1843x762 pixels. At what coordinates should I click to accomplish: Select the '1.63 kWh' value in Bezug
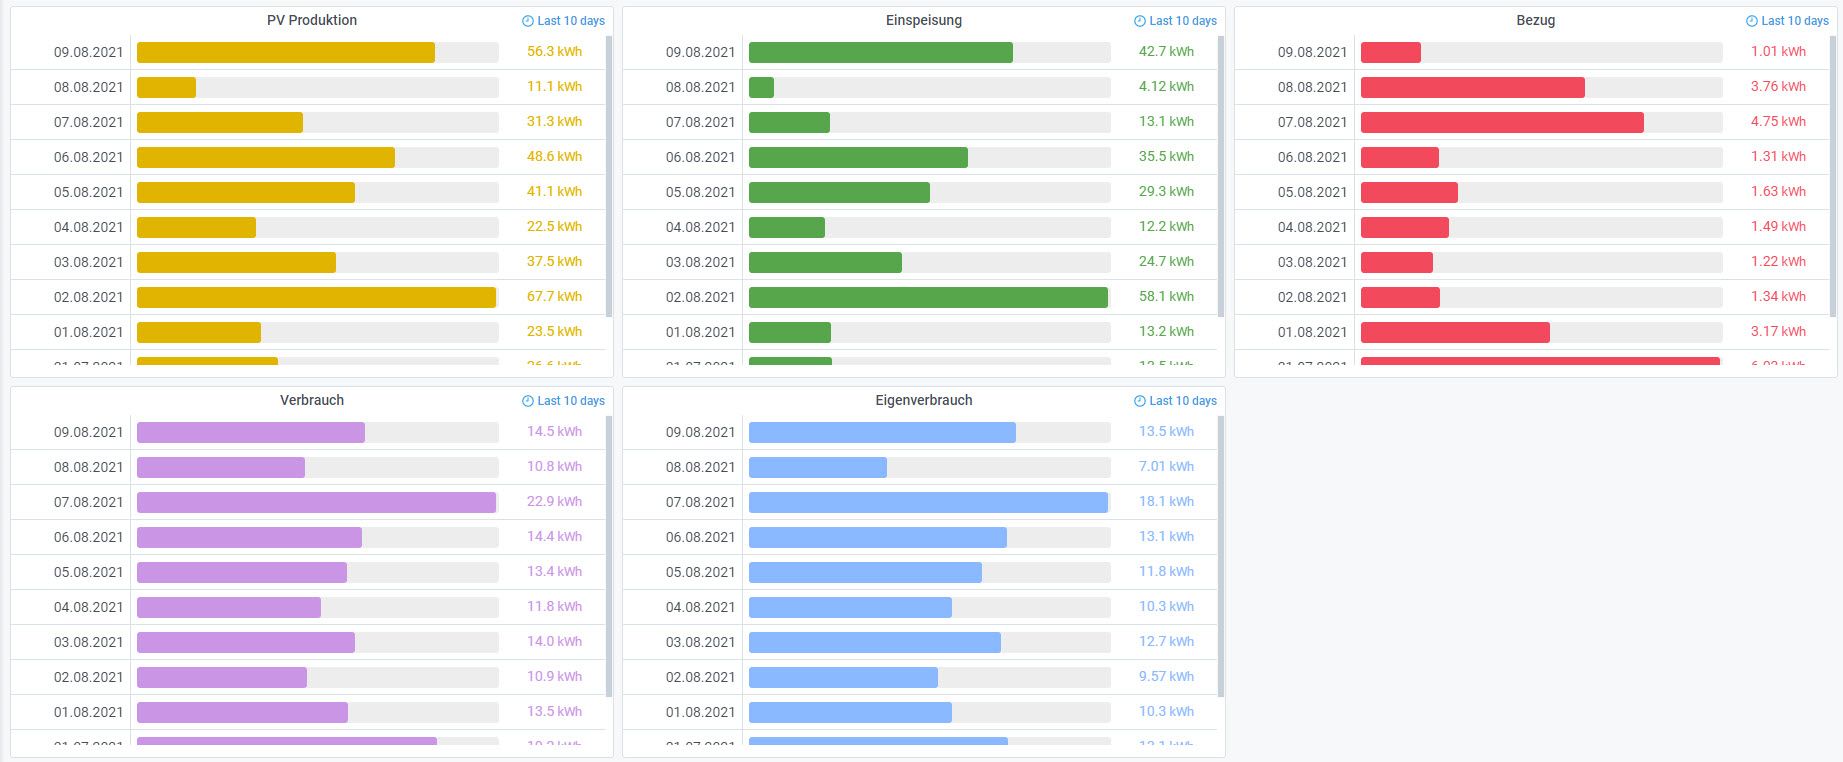pyautogui.click(x=1778, y=192)
